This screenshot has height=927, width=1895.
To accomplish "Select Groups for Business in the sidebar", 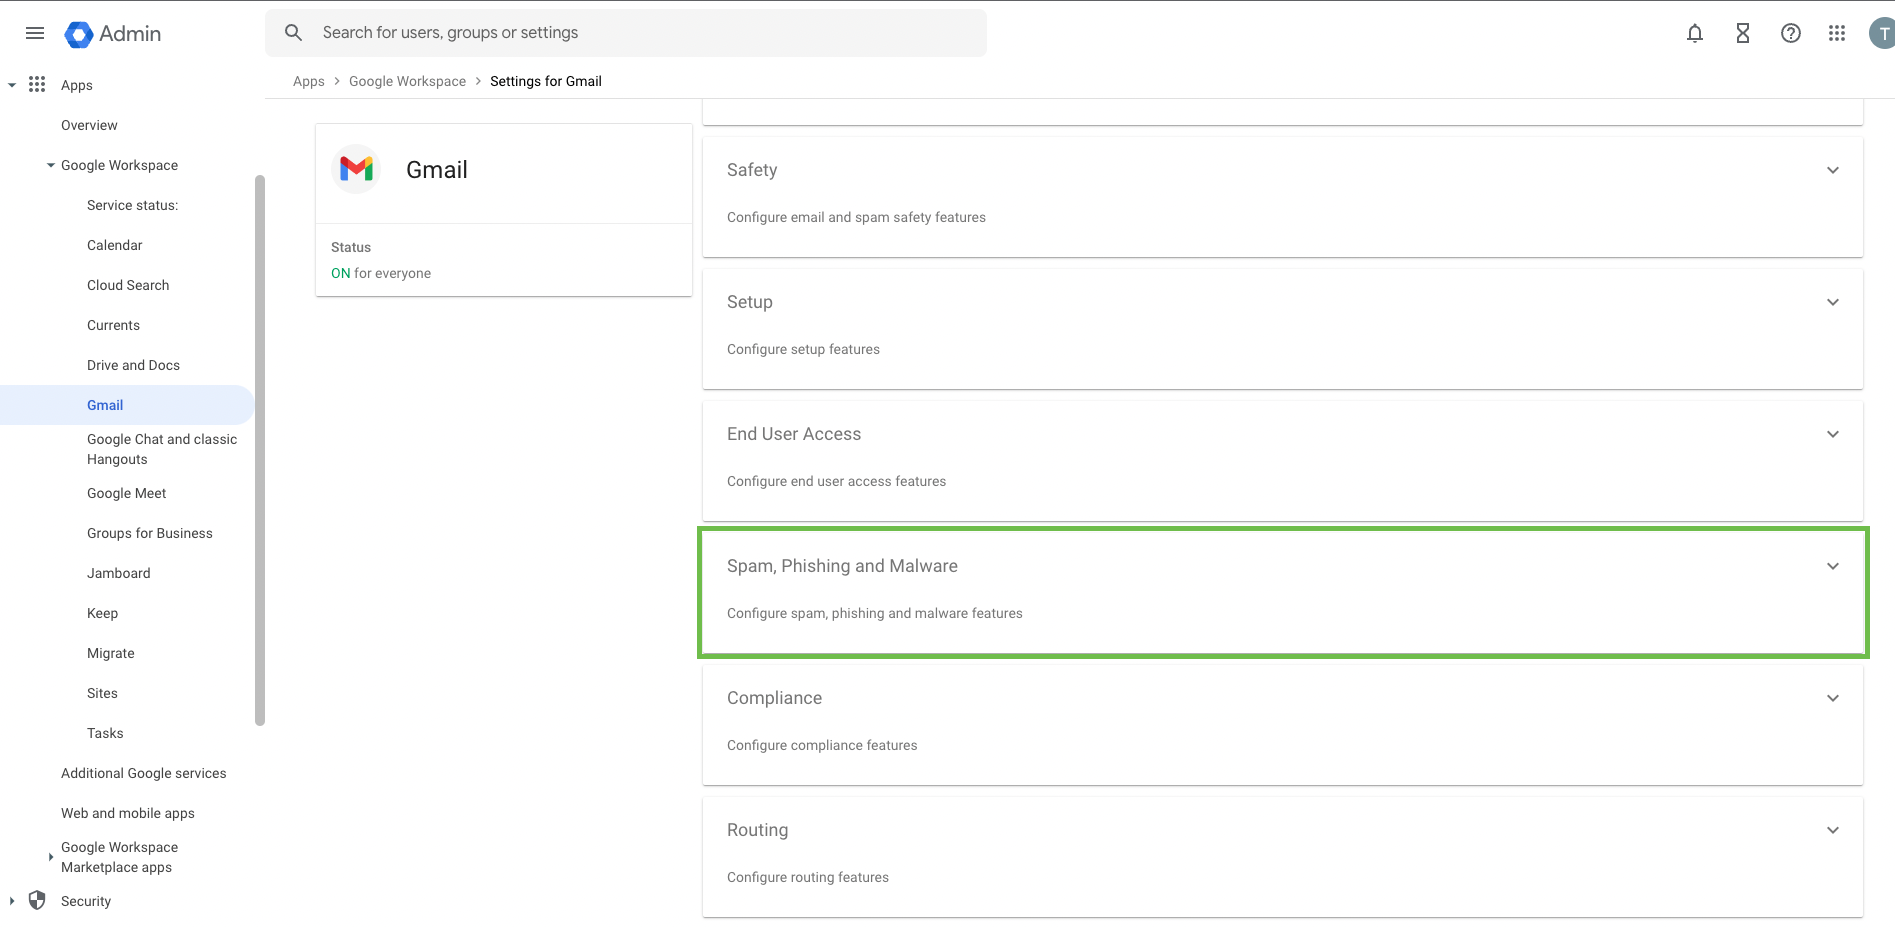I will 149,533.
